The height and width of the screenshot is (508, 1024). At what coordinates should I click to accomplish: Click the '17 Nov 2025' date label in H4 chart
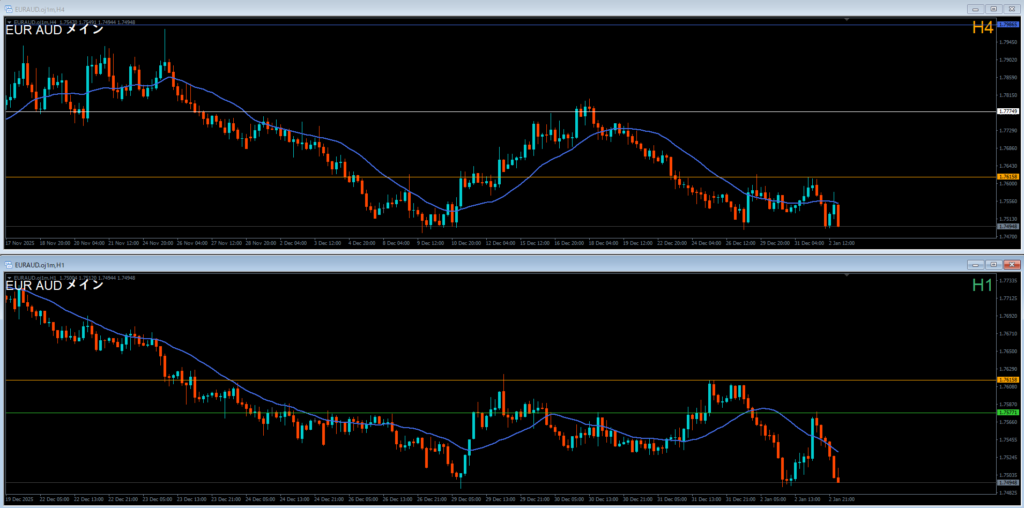pyautogui.click(x=18, y=242)
